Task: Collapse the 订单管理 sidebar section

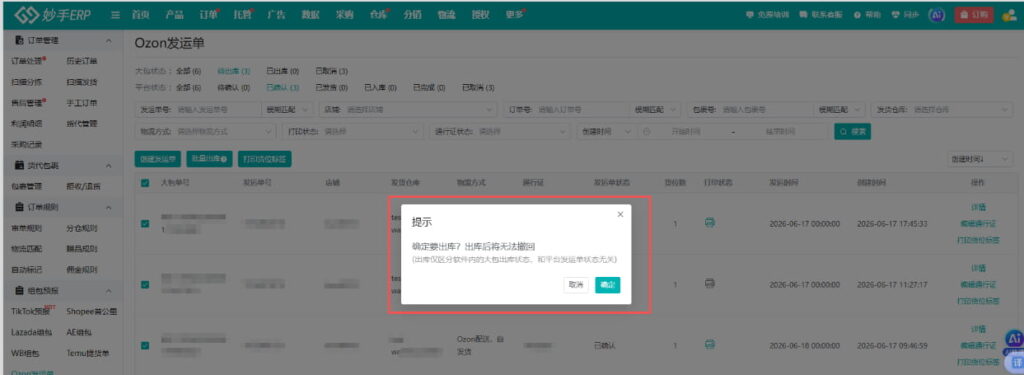Action: 109,41
